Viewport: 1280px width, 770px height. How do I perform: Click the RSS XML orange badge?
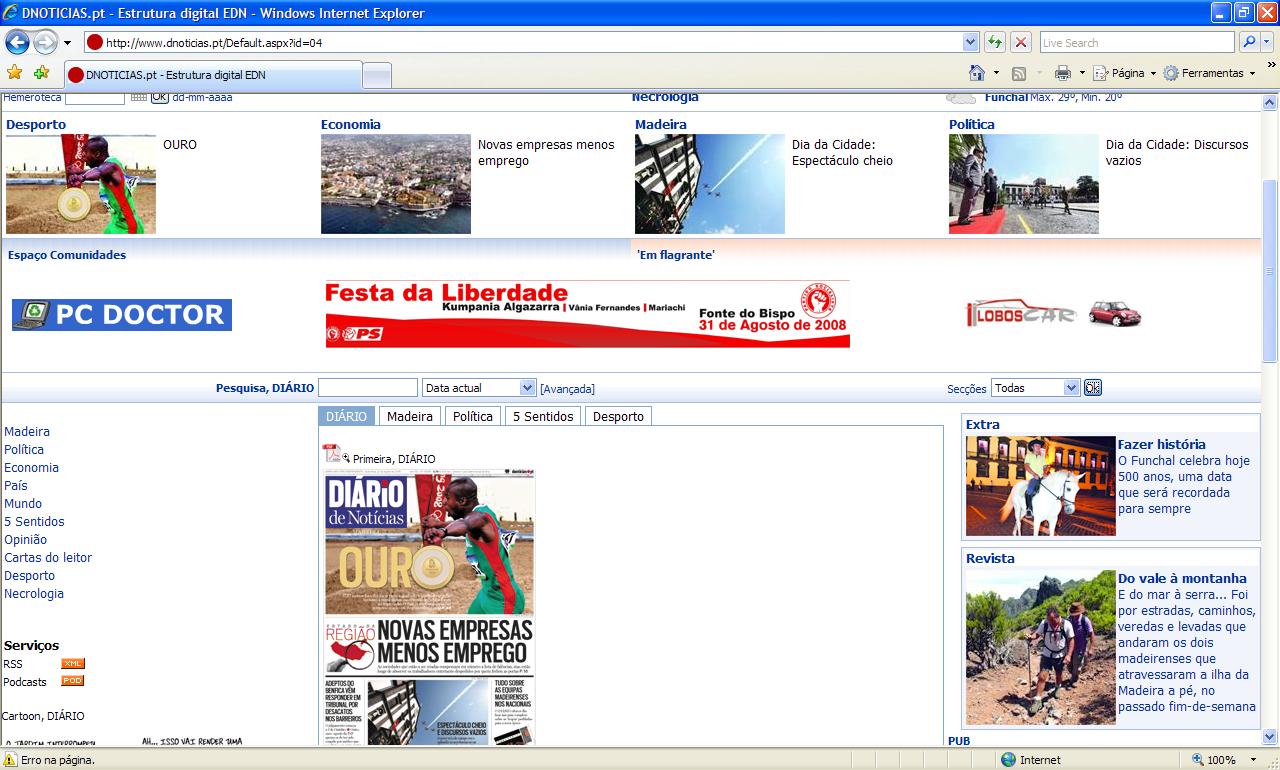tap(73, 664)
